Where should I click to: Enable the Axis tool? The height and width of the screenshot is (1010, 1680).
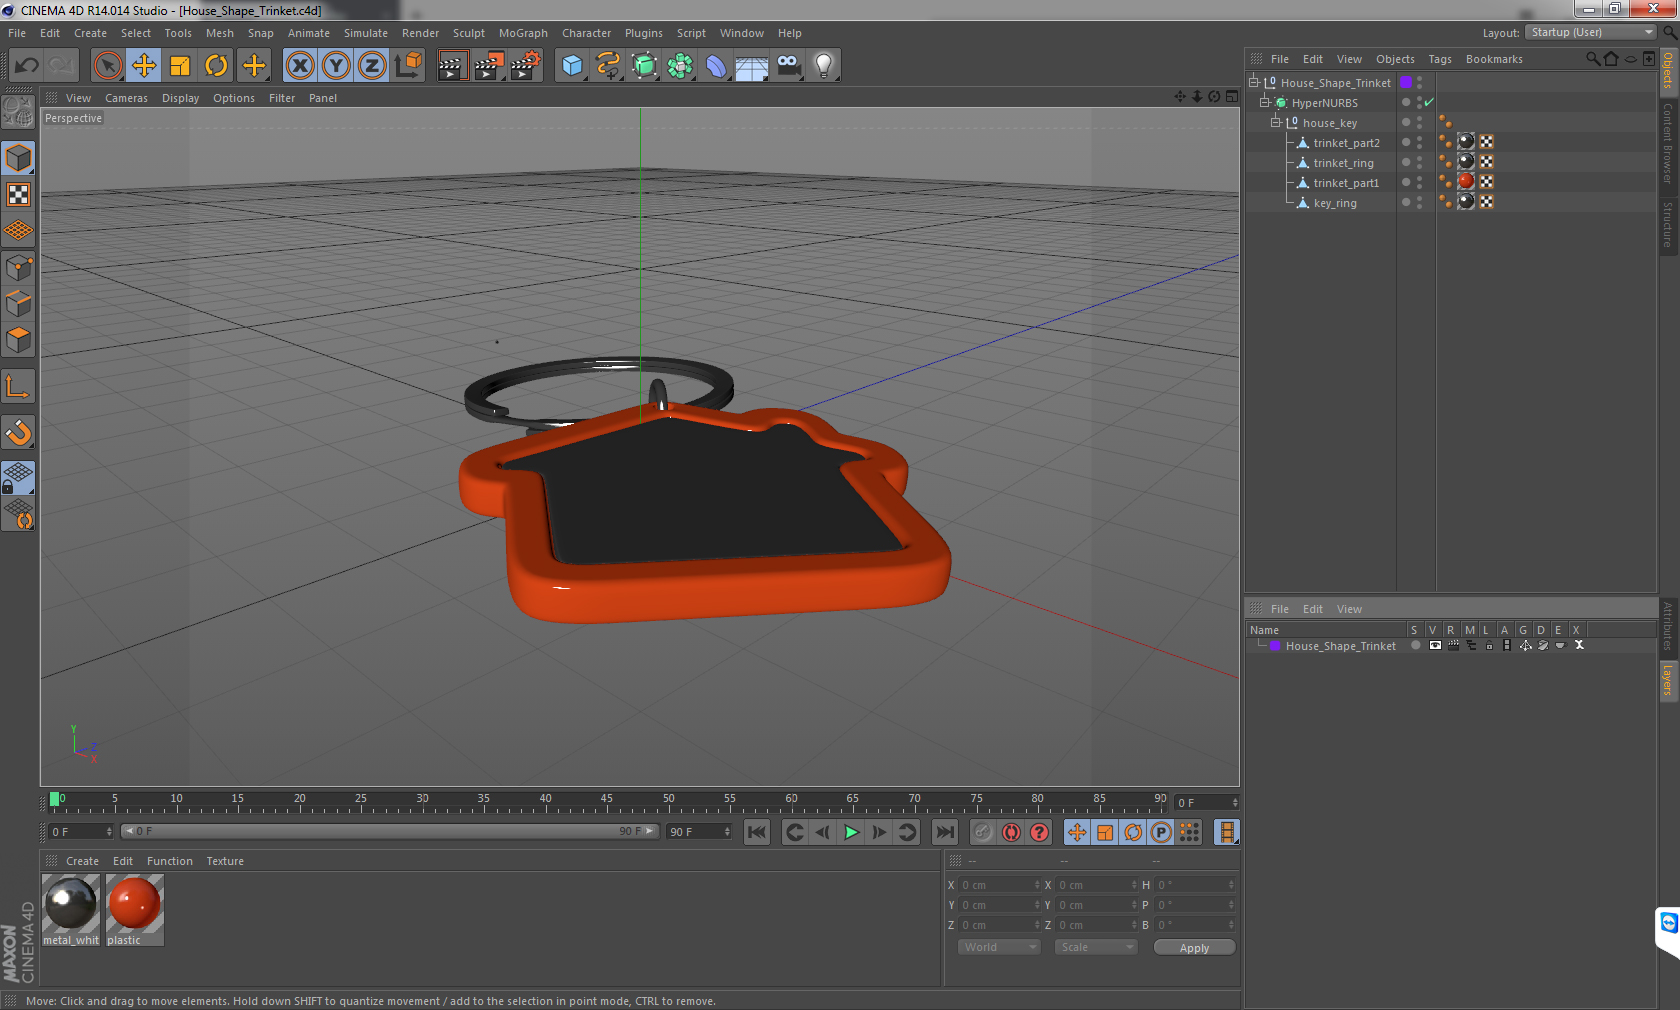click(x=18, y=386)
